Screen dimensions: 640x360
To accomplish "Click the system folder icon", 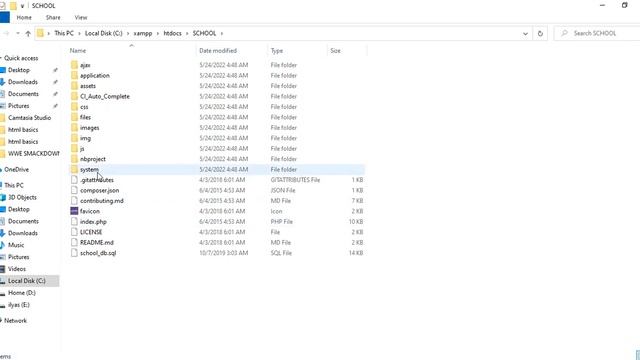I will [x=74, y=169].
